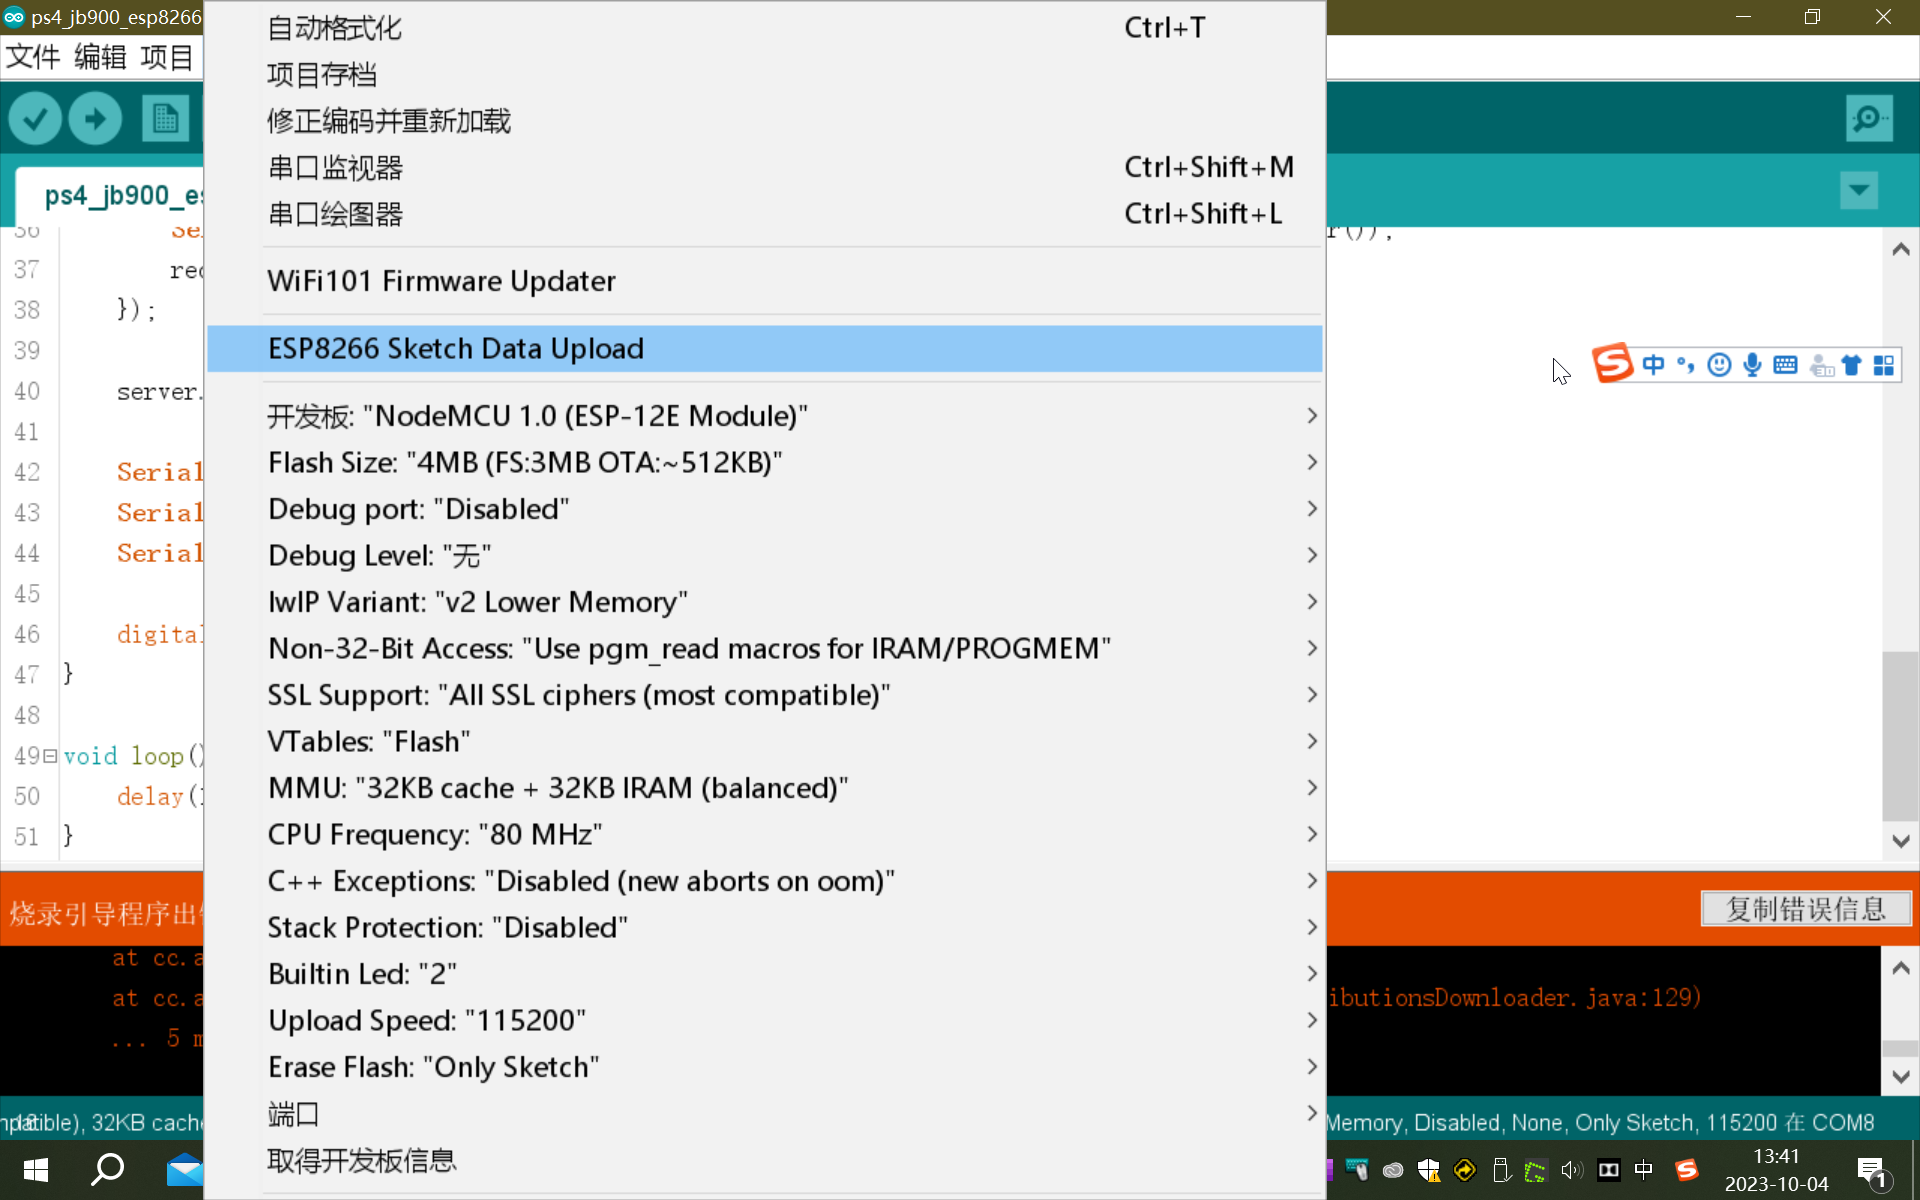Expand the 开发板 NodeMCU 1.0 submenu

point(764,416)
